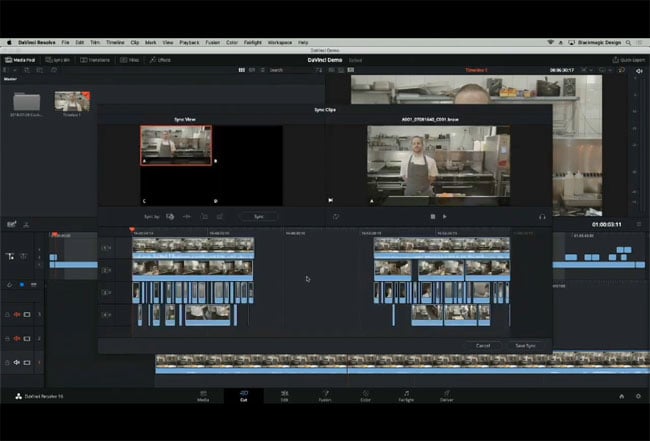Click the Wi-Fi status icon
This screenshot has width=650, height=441.
point(551,42)
